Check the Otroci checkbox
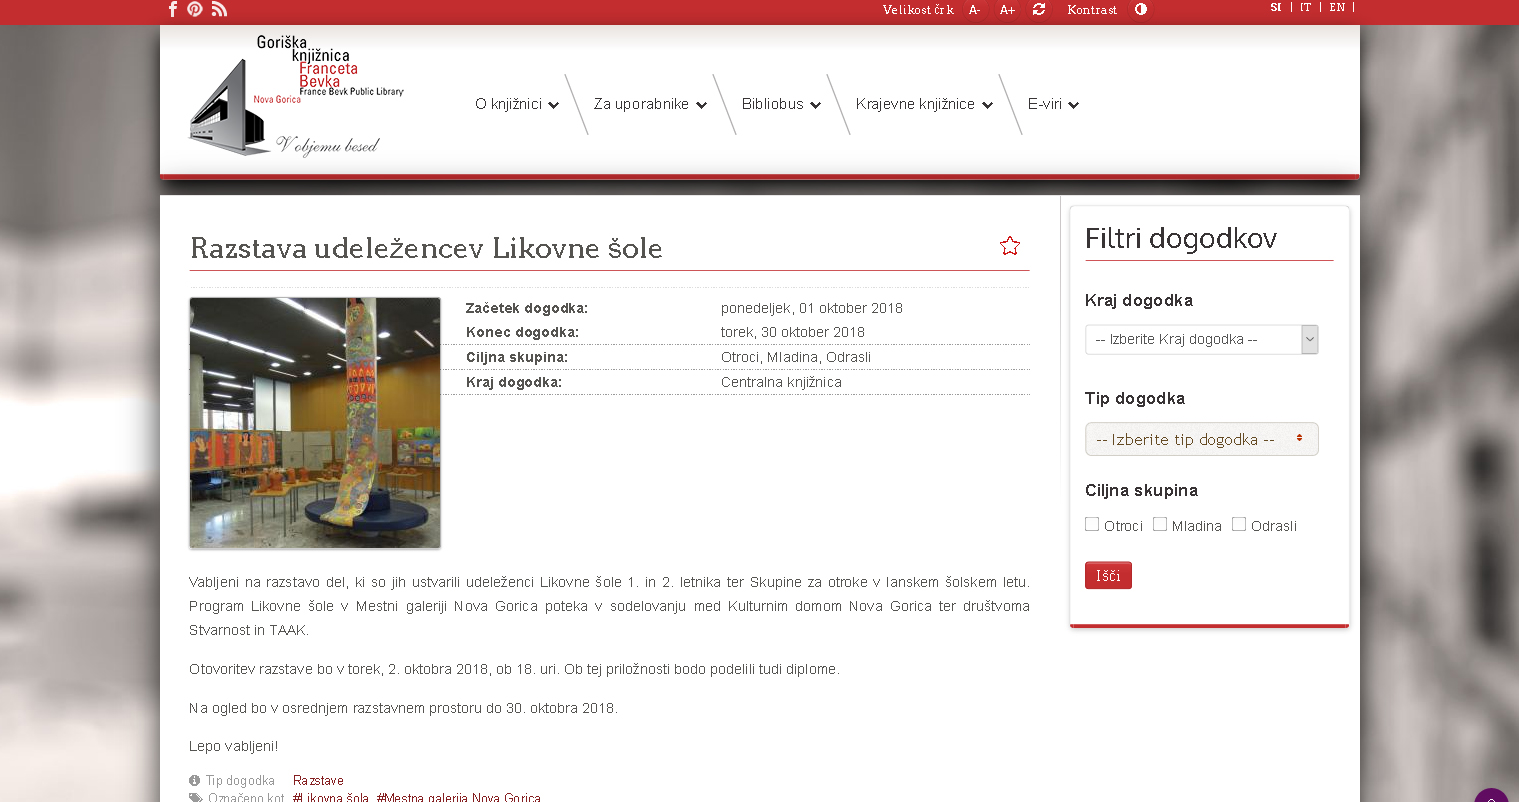The height and width of the screenshot is (802, 1519). click(1092, 524)
